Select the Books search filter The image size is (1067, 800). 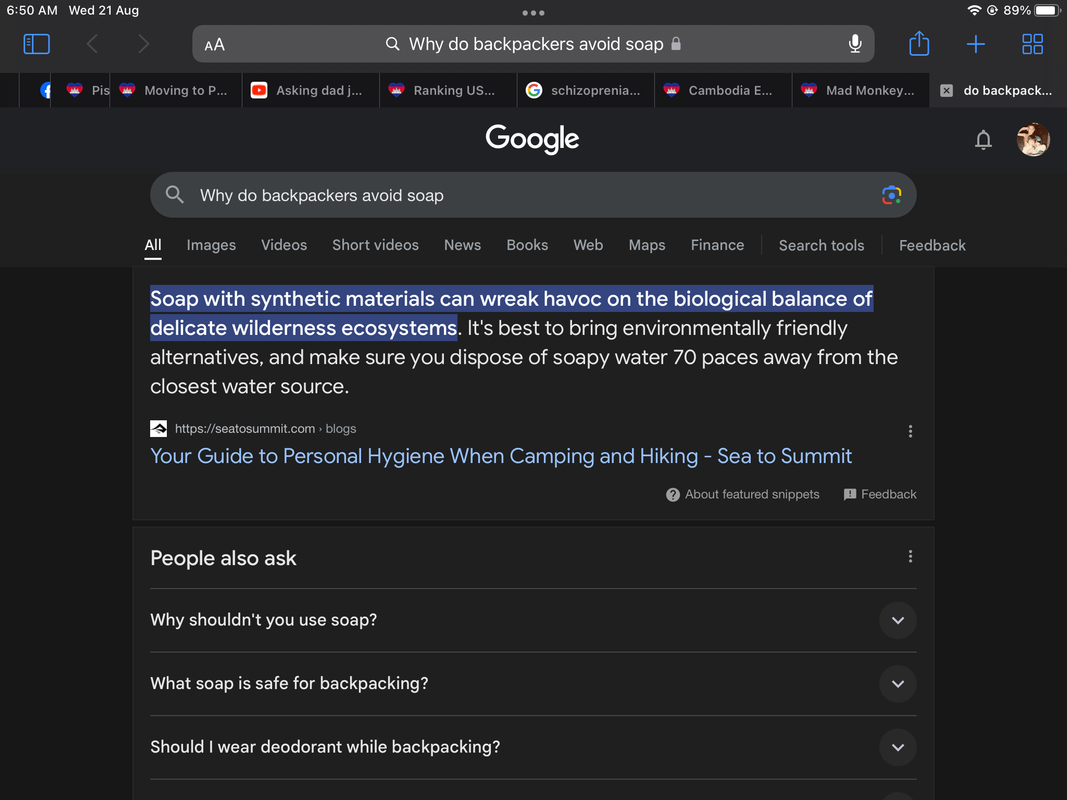(527, 245)
